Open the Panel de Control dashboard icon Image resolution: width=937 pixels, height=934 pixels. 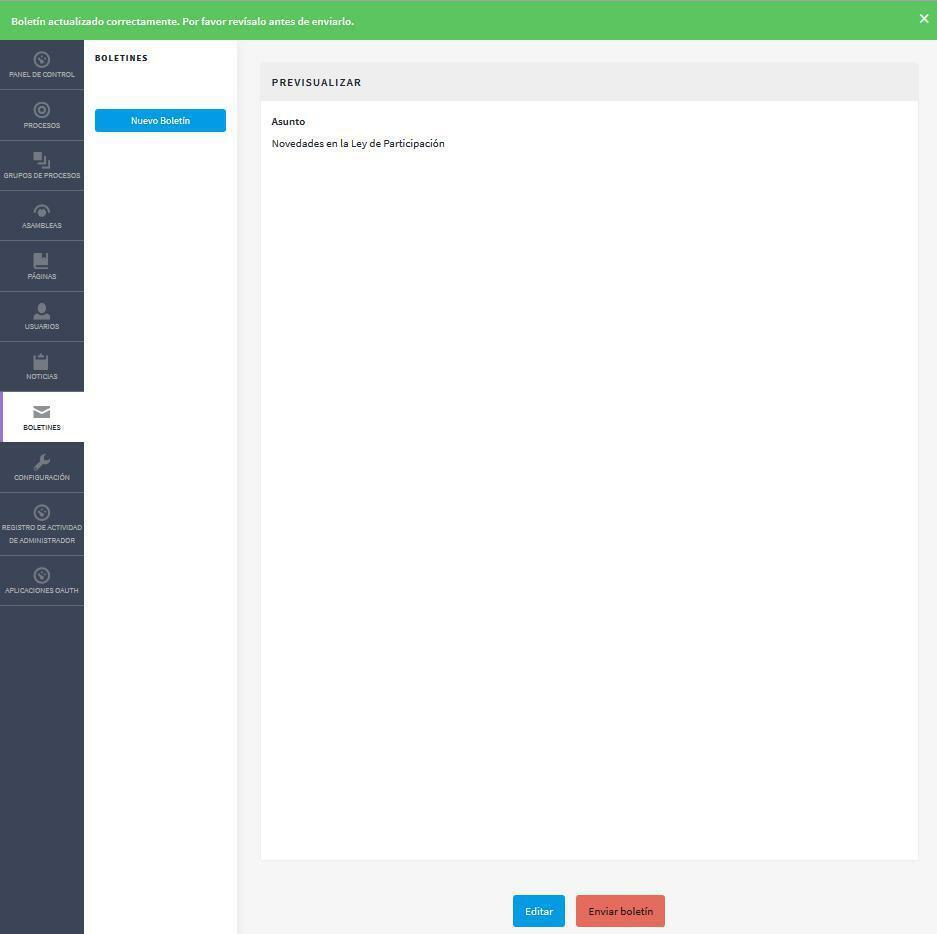coord(42,60)
